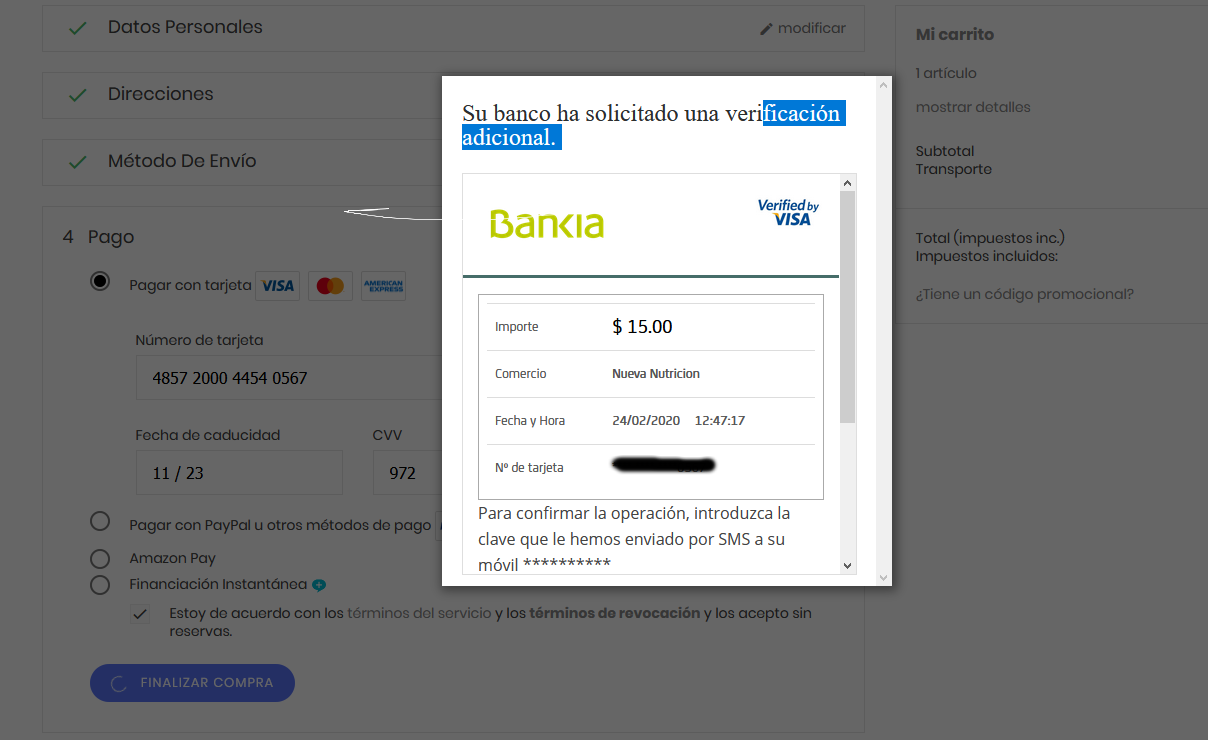Click the American Express logo icon

[x=383, y=286]
